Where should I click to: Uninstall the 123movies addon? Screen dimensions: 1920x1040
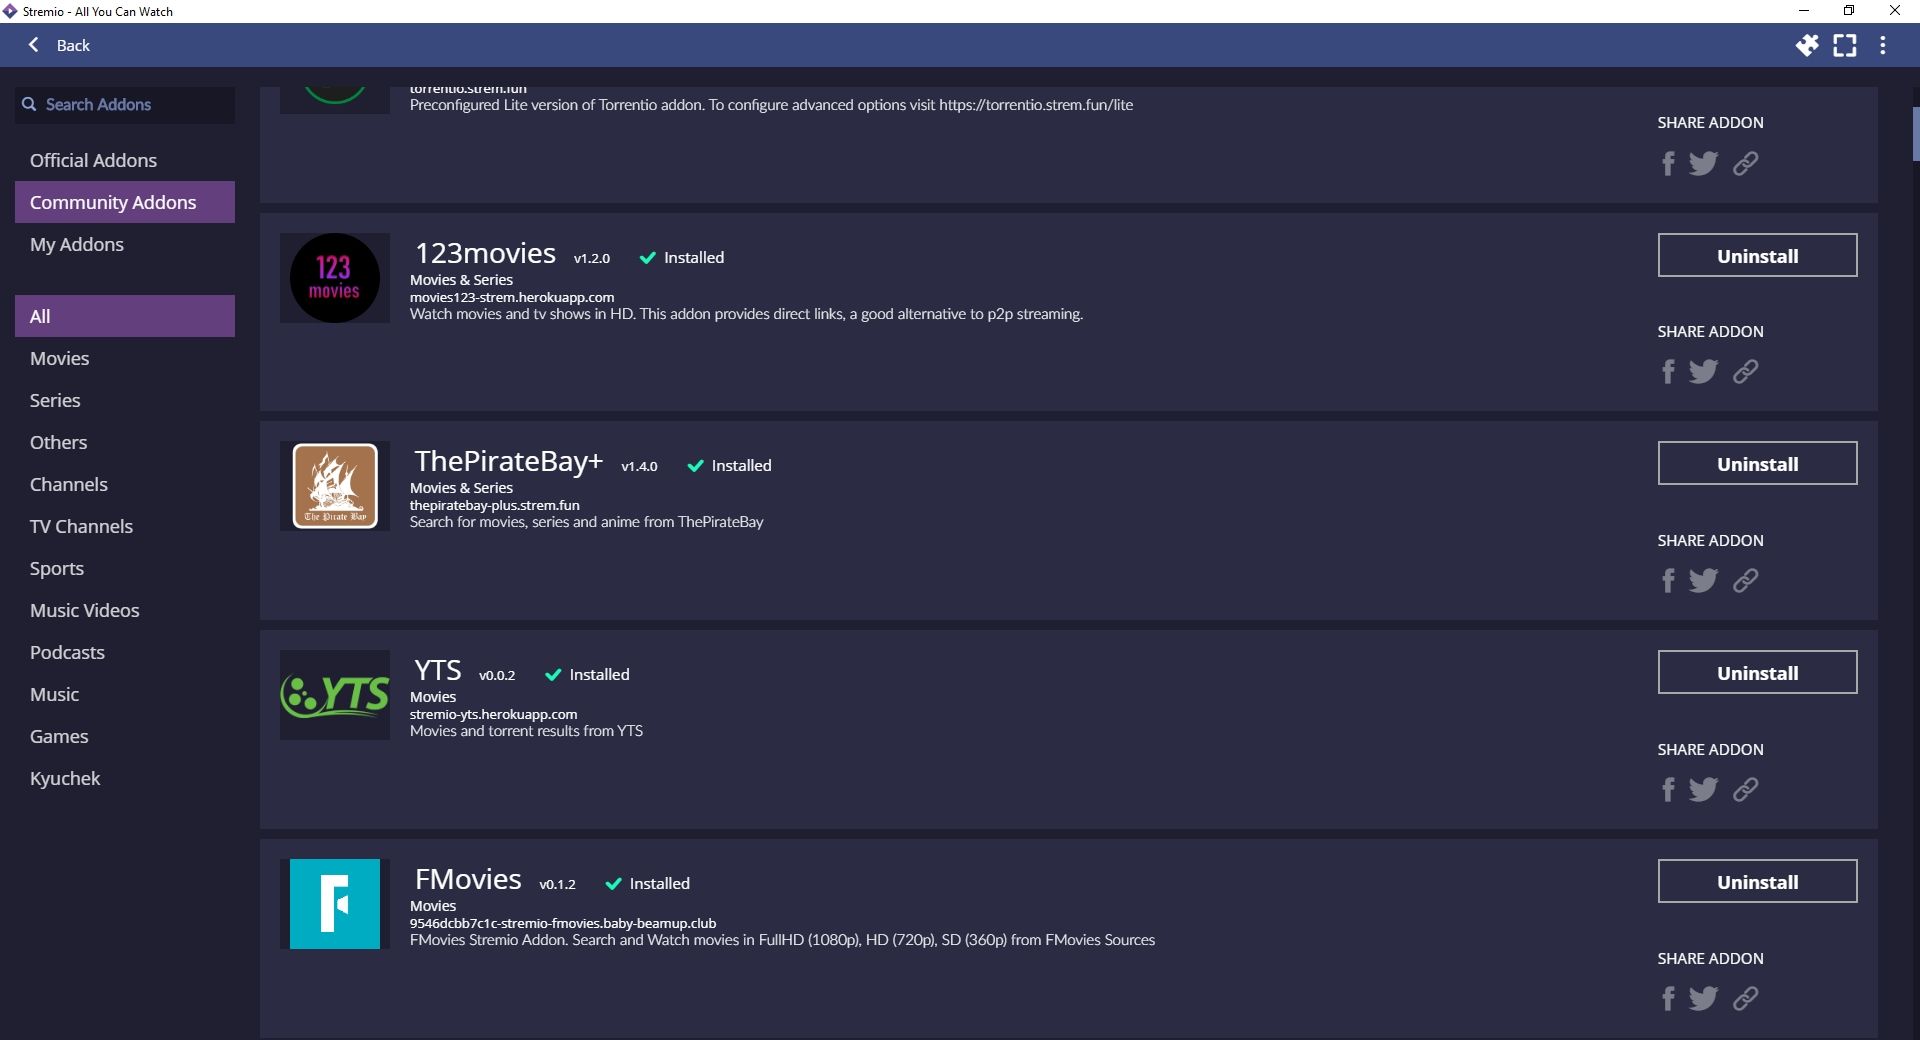1757,256
